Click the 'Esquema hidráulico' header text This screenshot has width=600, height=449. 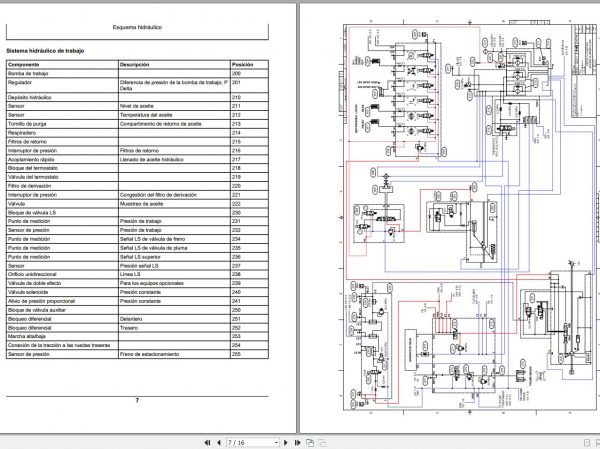[x=137, y=27]
